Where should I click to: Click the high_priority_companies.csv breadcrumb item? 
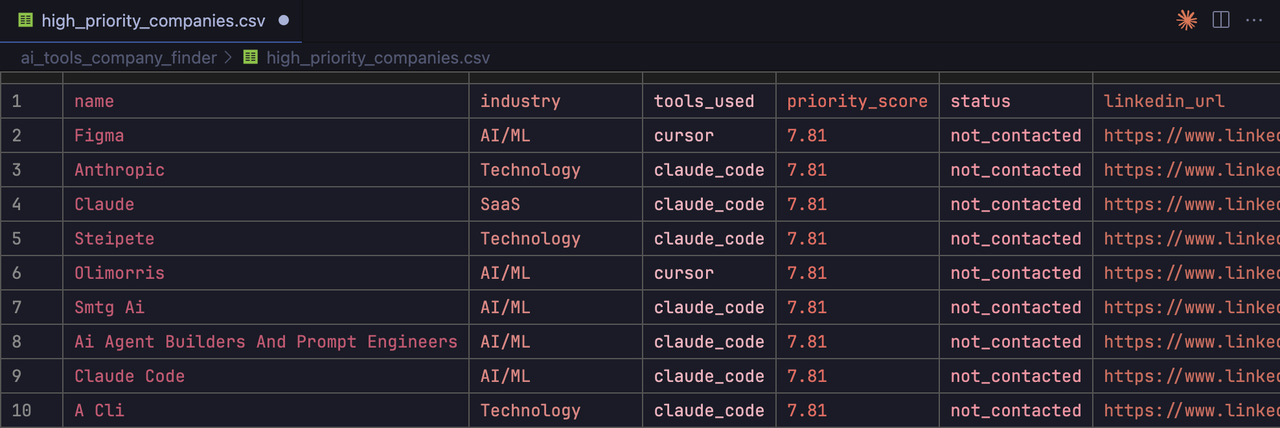pyautogui.click(x=378, y=58)
